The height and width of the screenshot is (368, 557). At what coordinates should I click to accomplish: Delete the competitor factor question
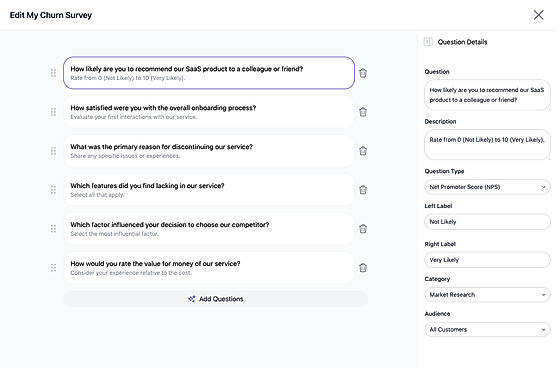coord(363,229)
